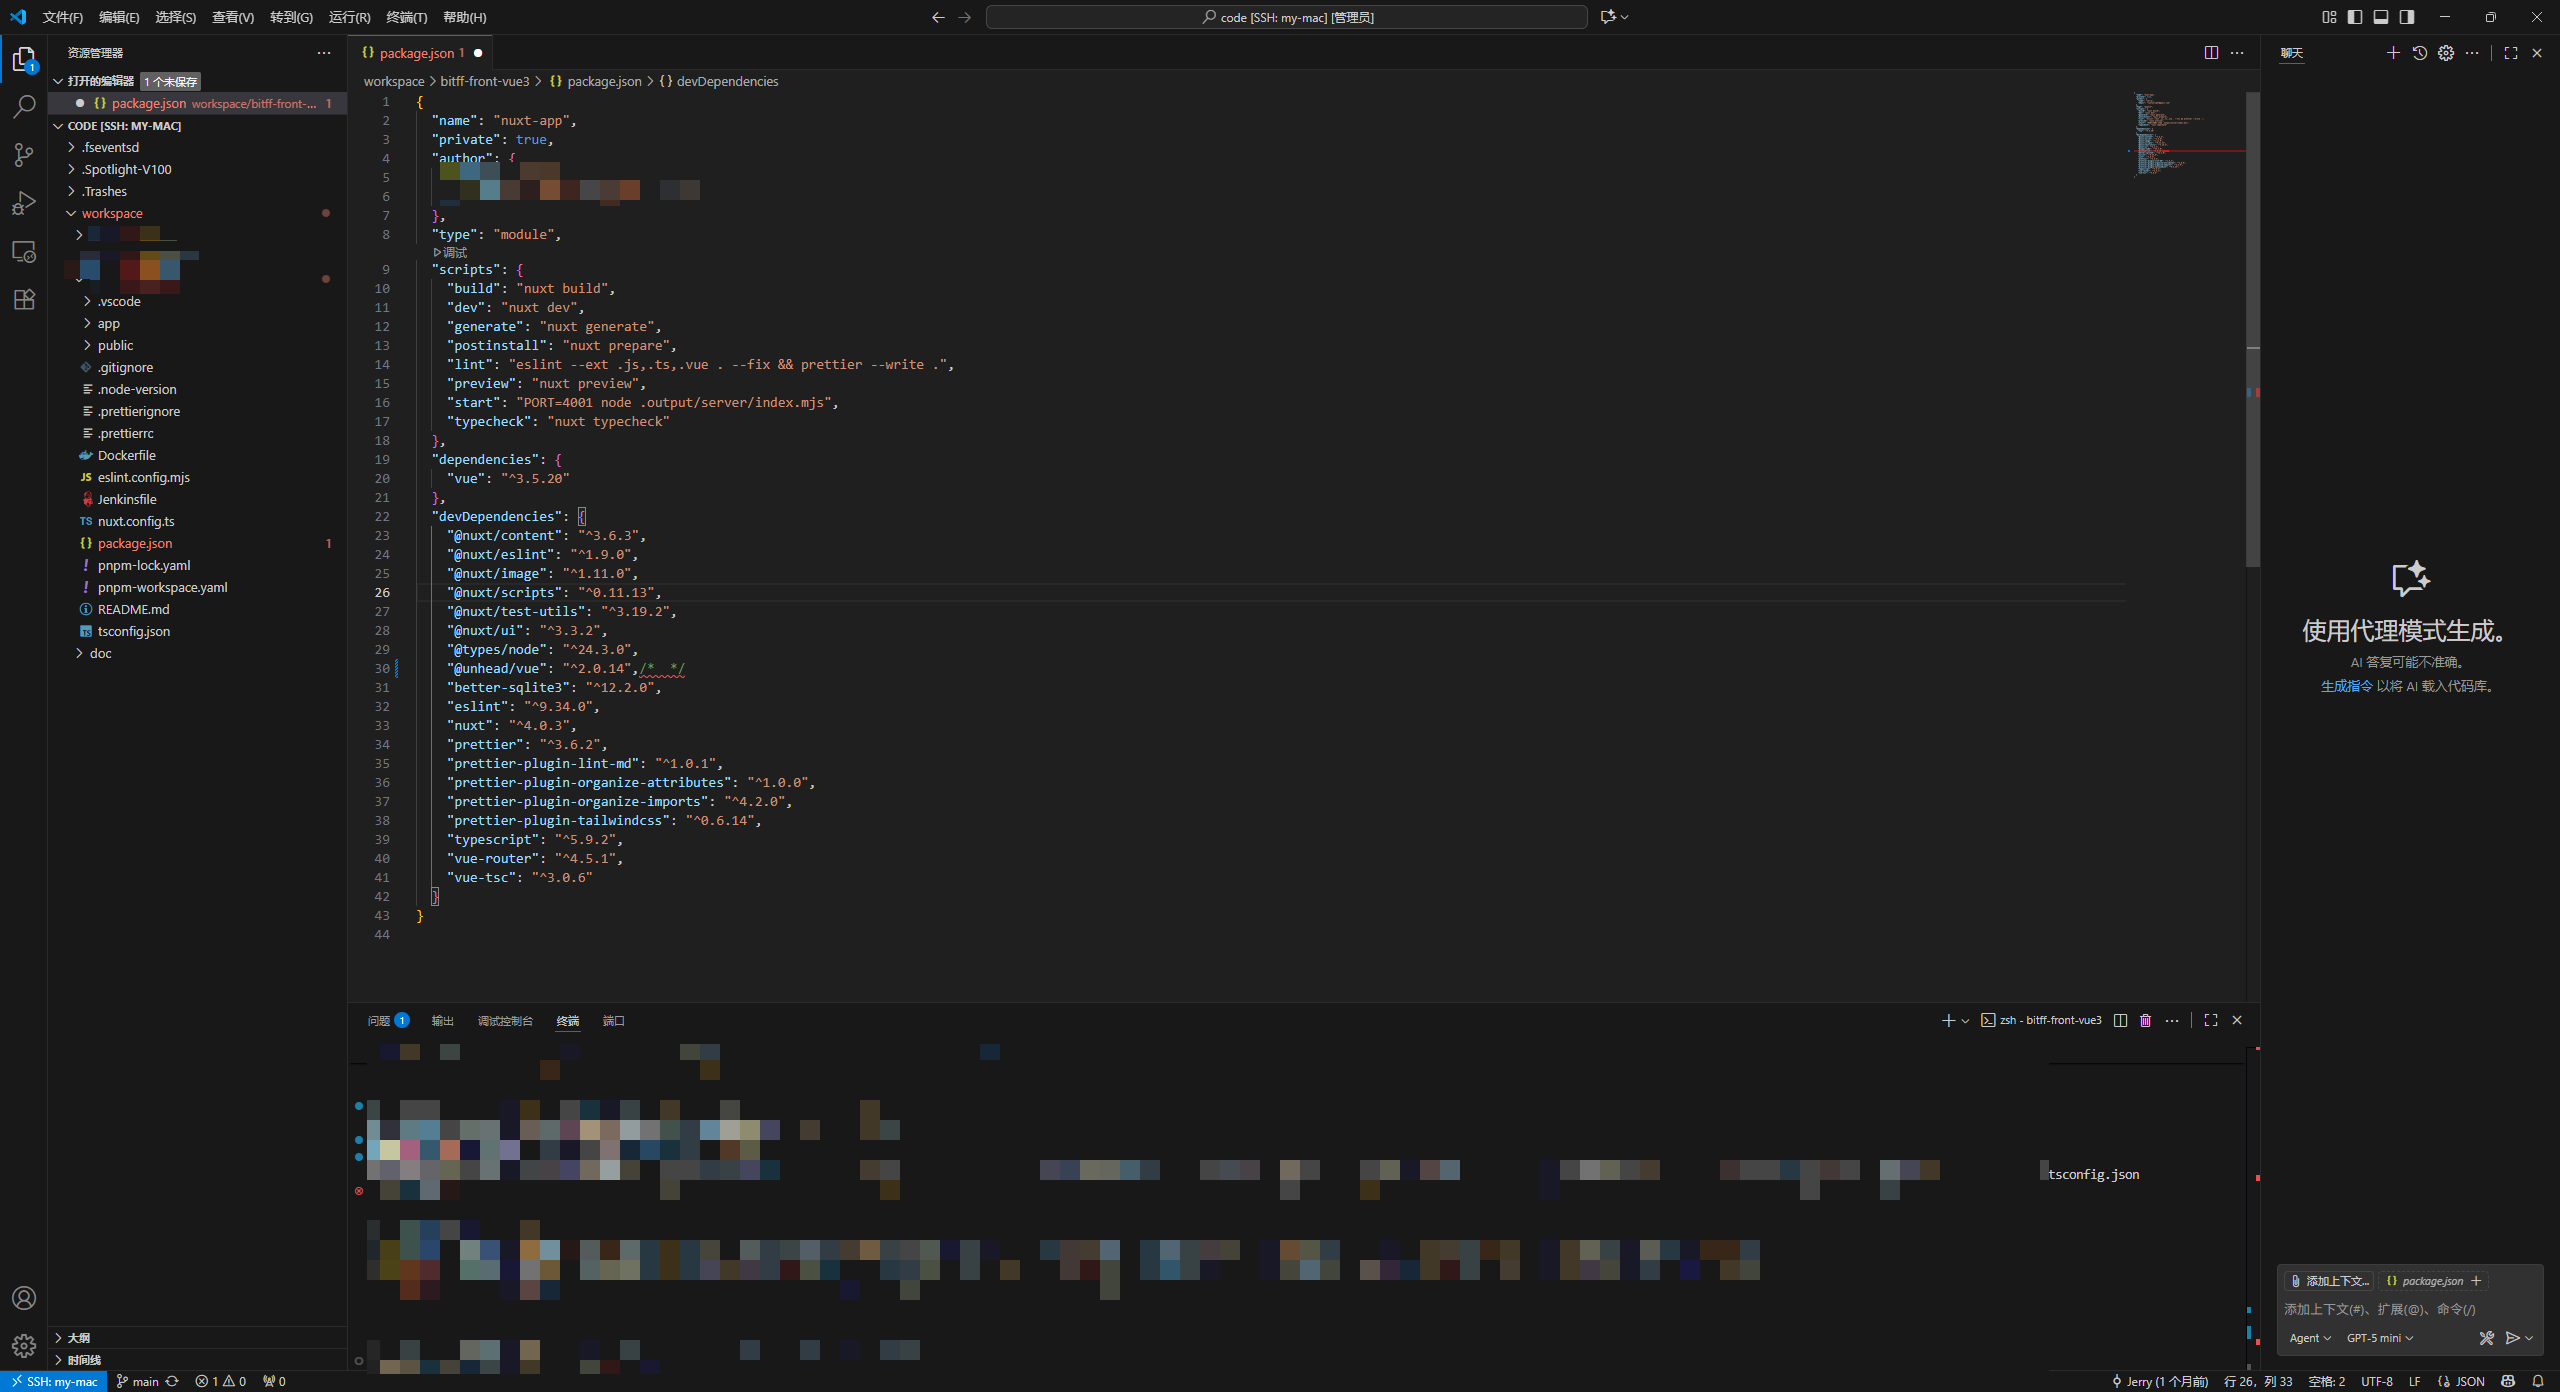Open Search view in the activity bar
The width and height of the screenshot is (2560, 1392).
tap(24, 106)
